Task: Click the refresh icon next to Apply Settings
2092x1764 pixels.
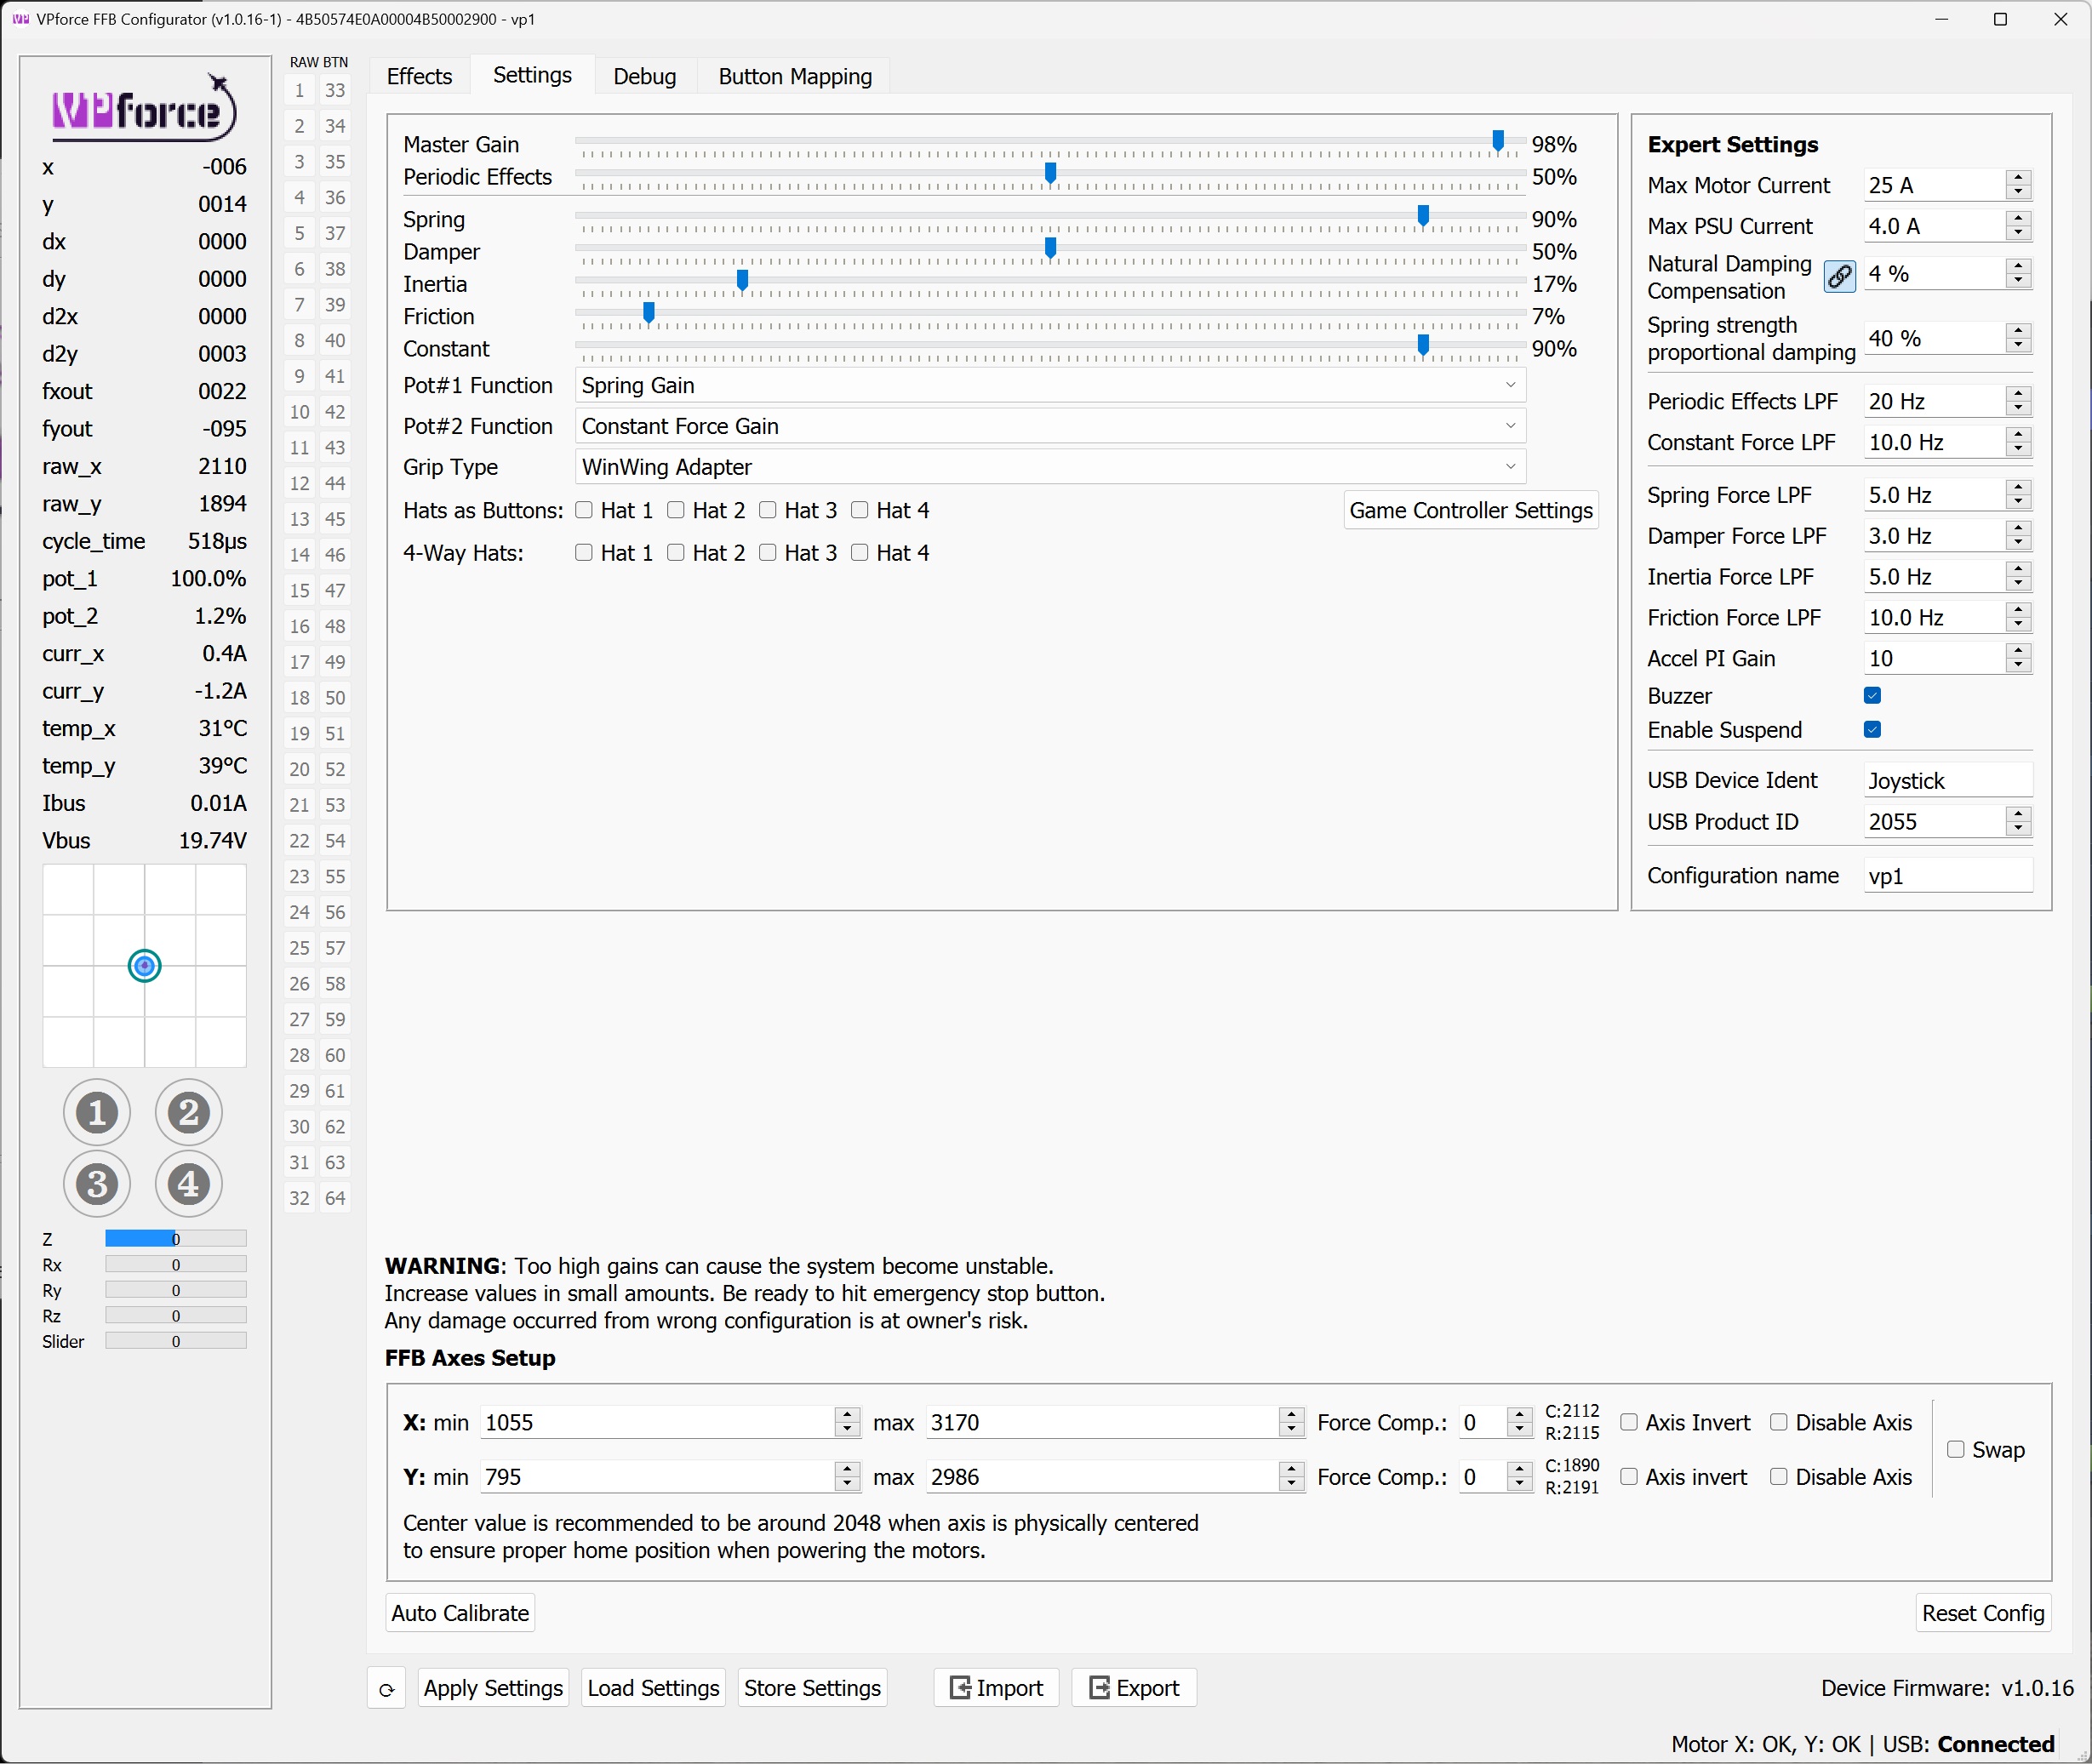Action: click(386, 1689)
